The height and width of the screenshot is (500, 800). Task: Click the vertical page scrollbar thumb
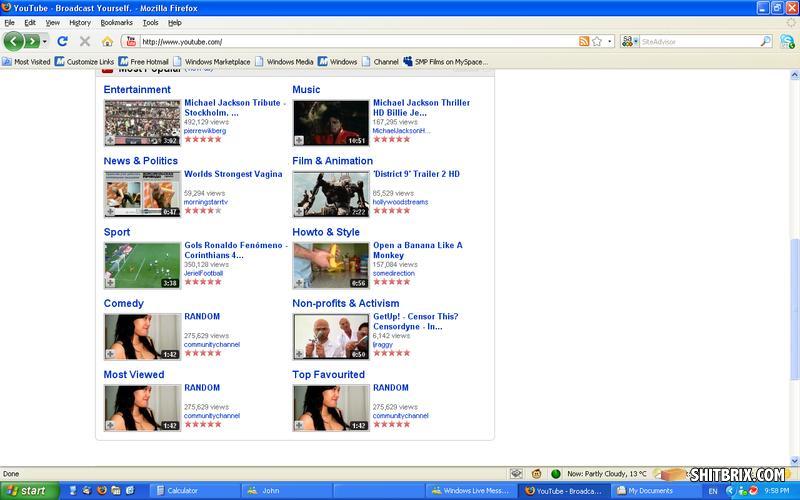pos(794,309)
